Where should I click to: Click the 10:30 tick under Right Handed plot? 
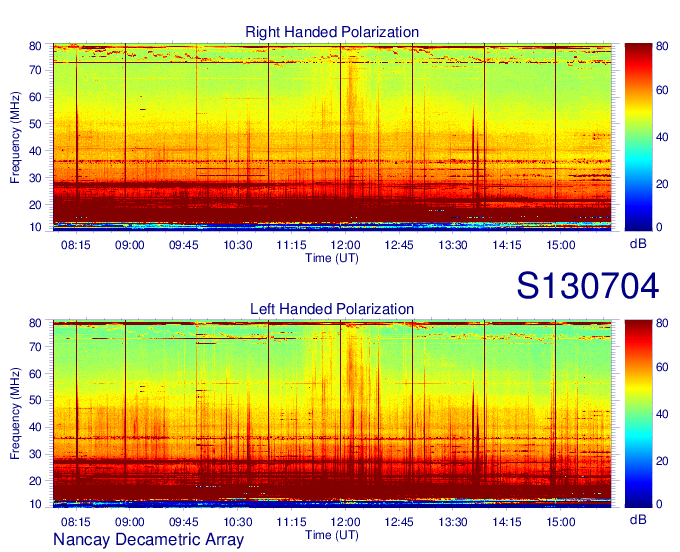238,245
